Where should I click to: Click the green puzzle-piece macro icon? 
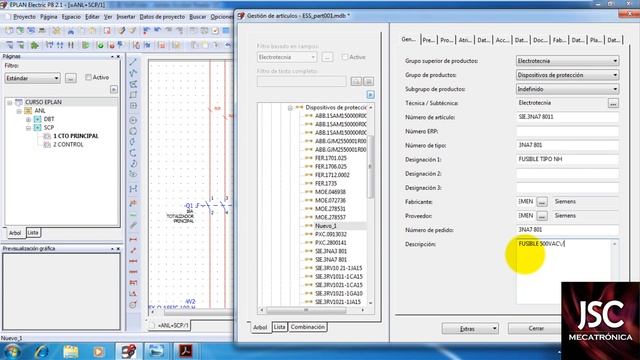pos(34,45)
